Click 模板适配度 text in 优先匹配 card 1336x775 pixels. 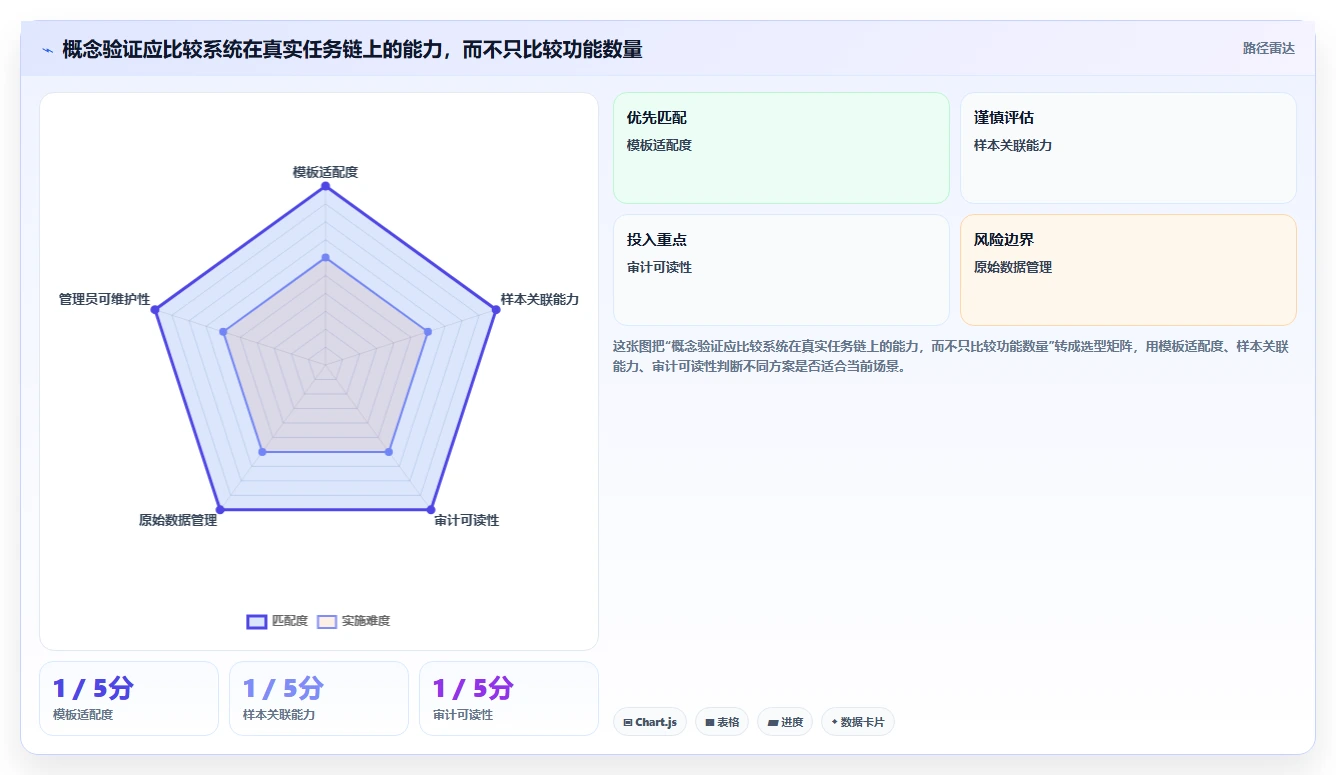(x=659, y=145)
